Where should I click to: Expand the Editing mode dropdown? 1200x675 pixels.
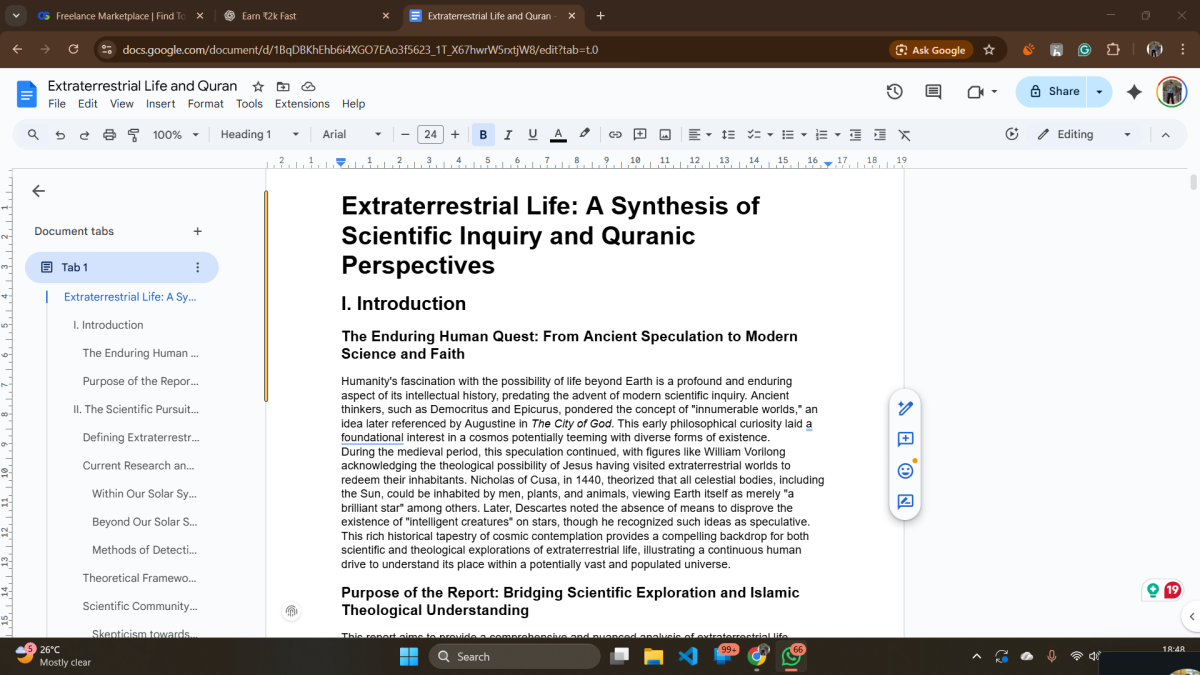[x=1084, y=135]
